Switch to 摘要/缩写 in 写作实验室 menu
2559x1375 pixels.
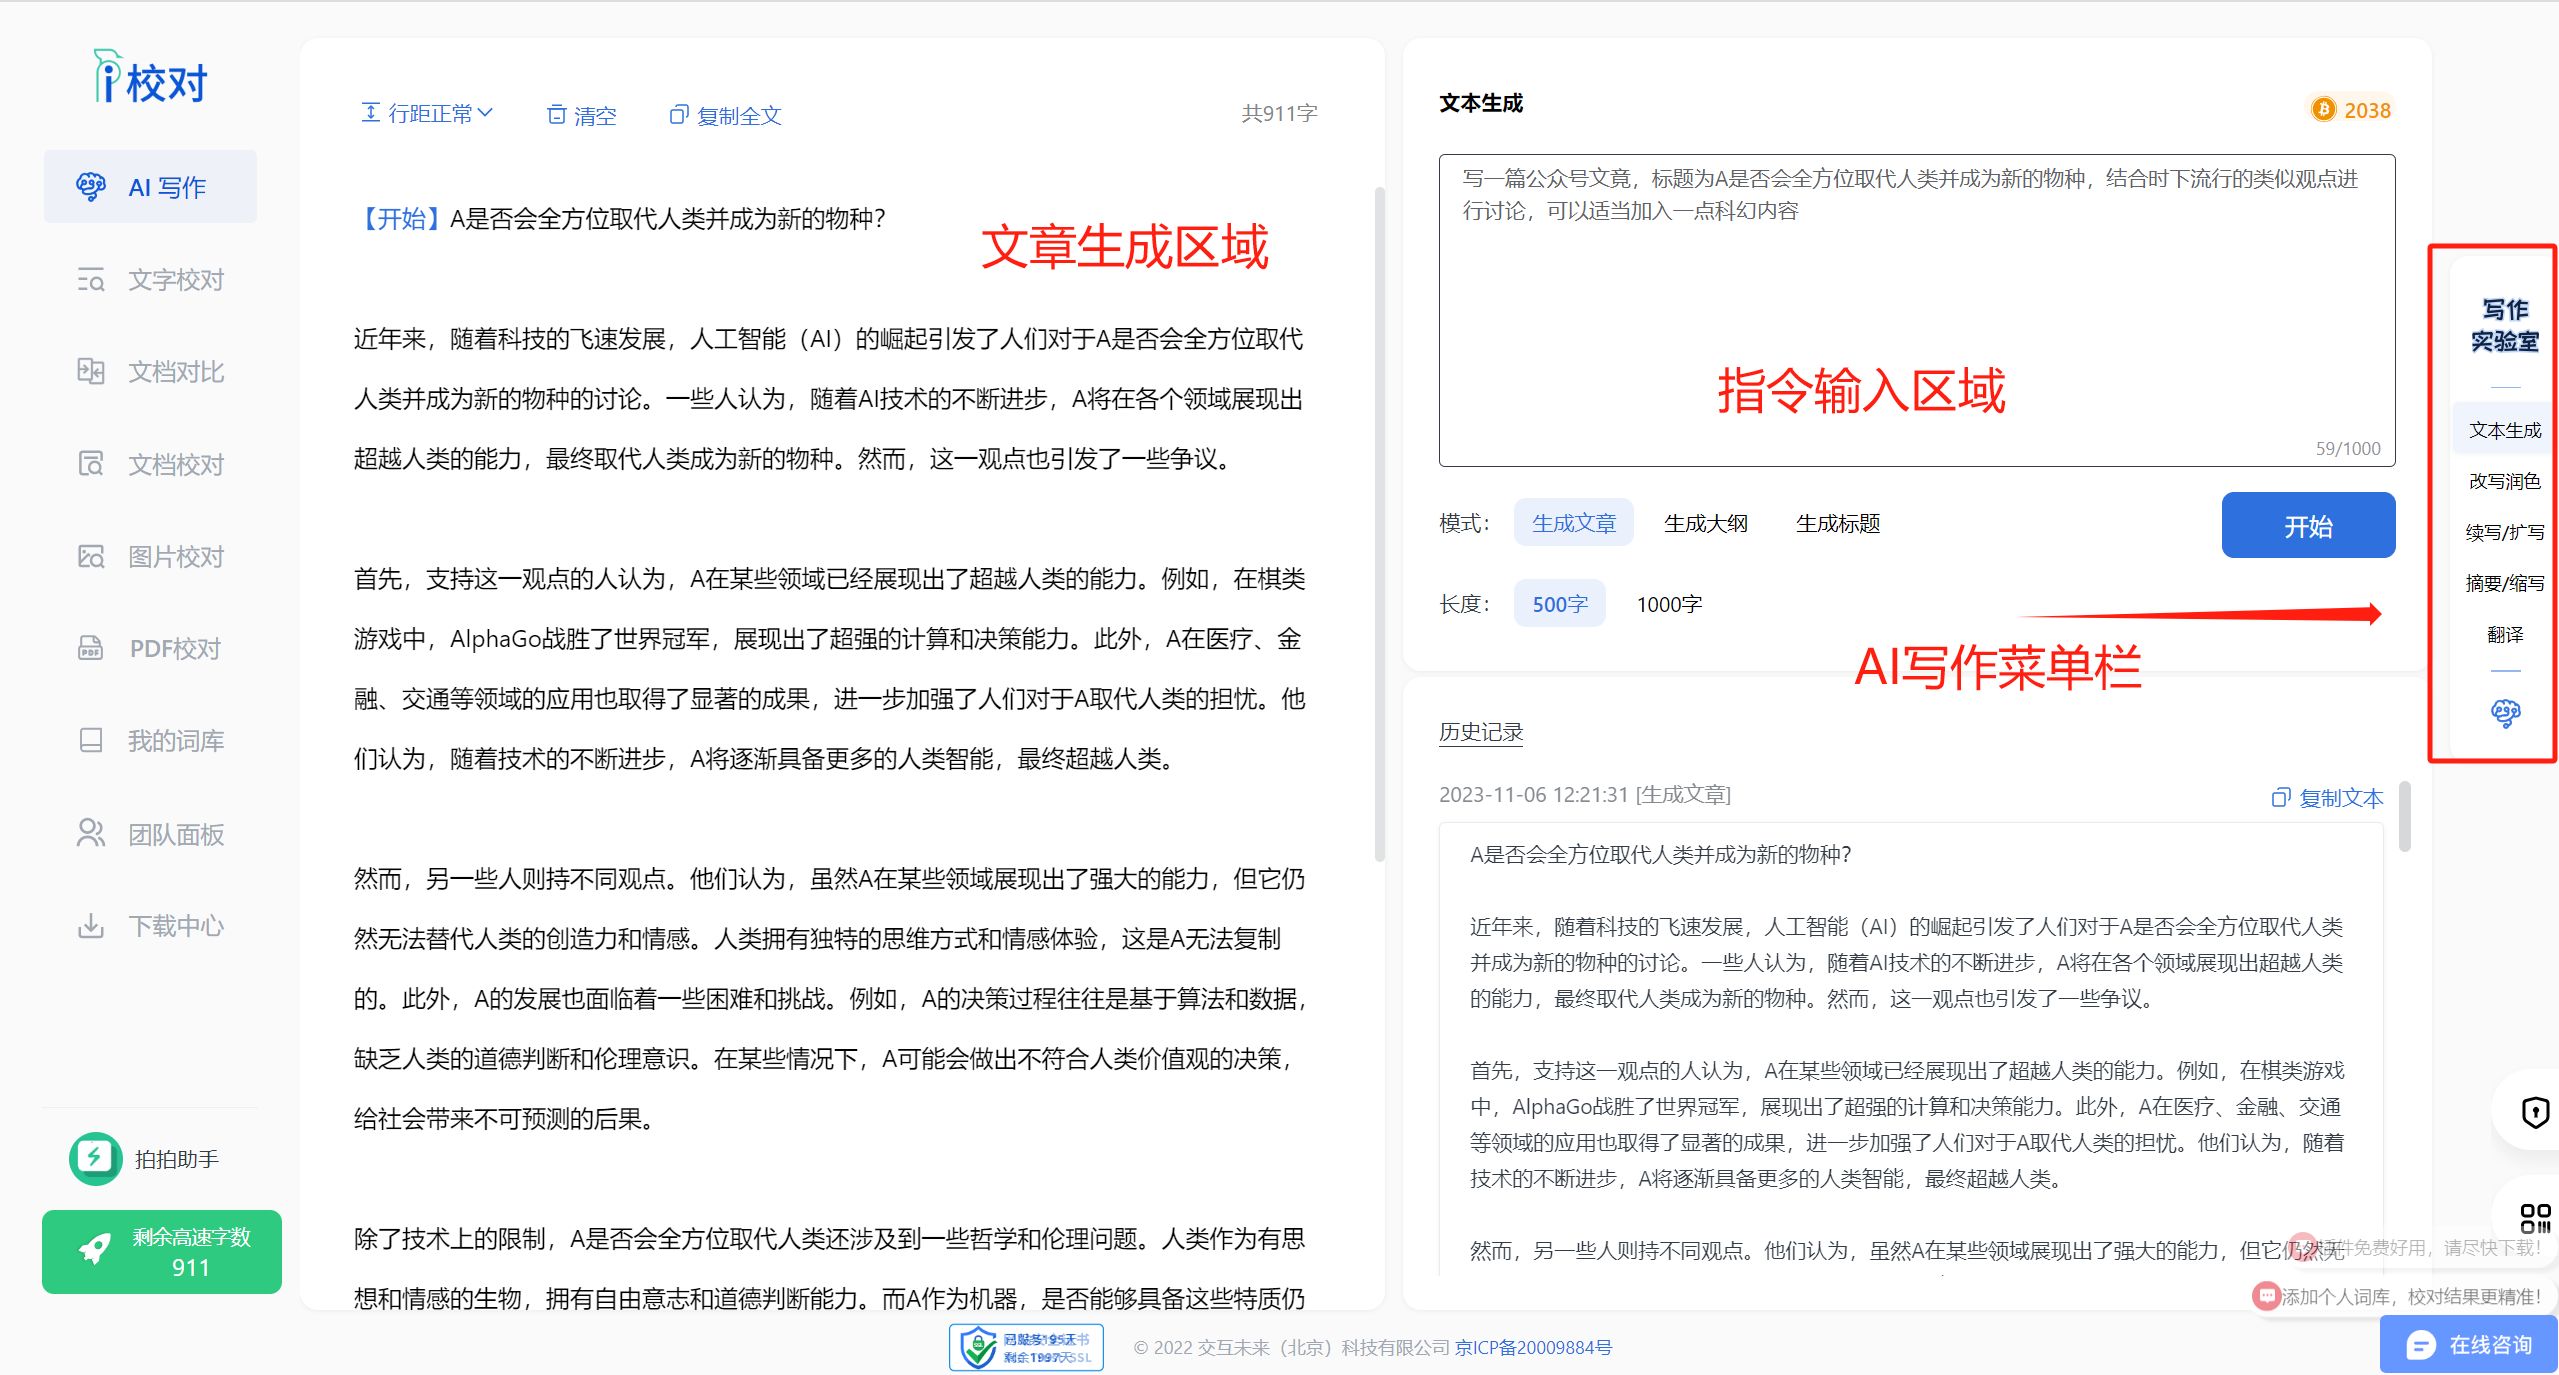click(2504, 583)
